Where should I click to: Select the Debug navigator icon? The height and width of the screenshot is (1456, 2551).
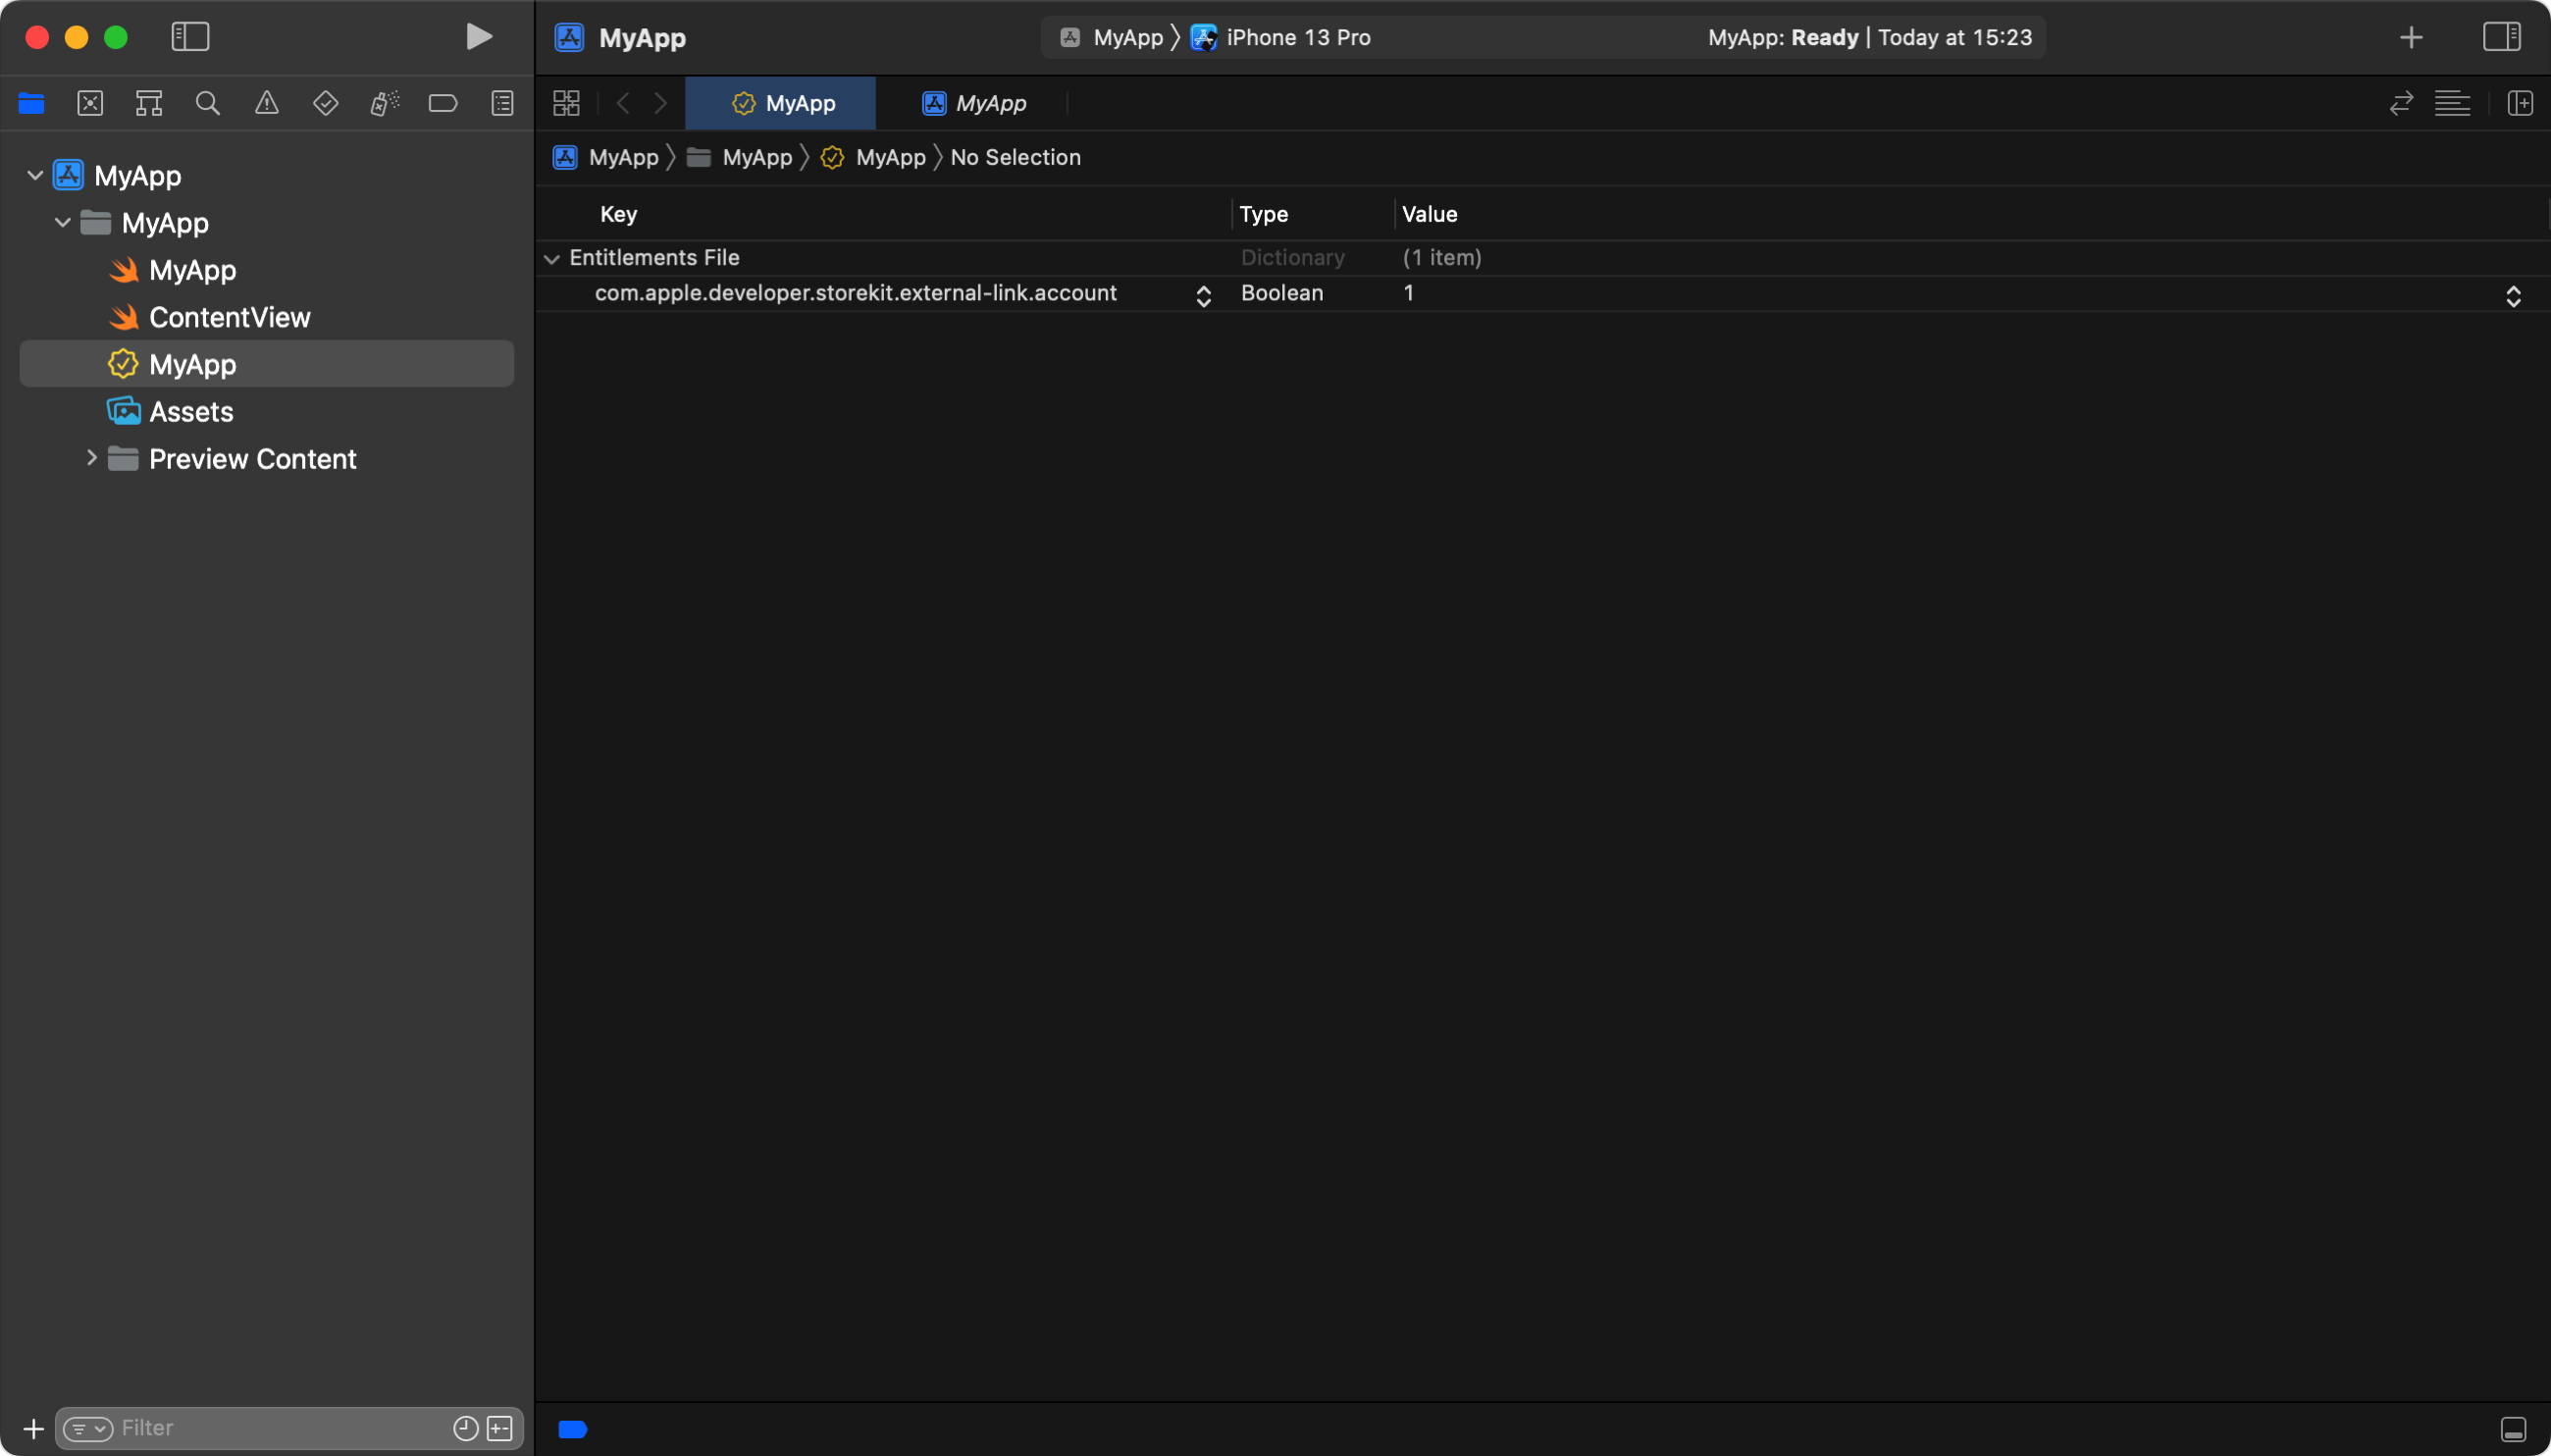382,103
